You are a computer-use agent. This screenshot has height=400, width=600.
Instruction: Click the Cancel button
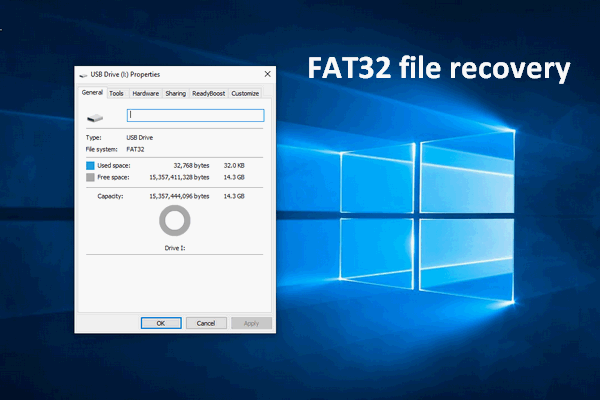206,323
